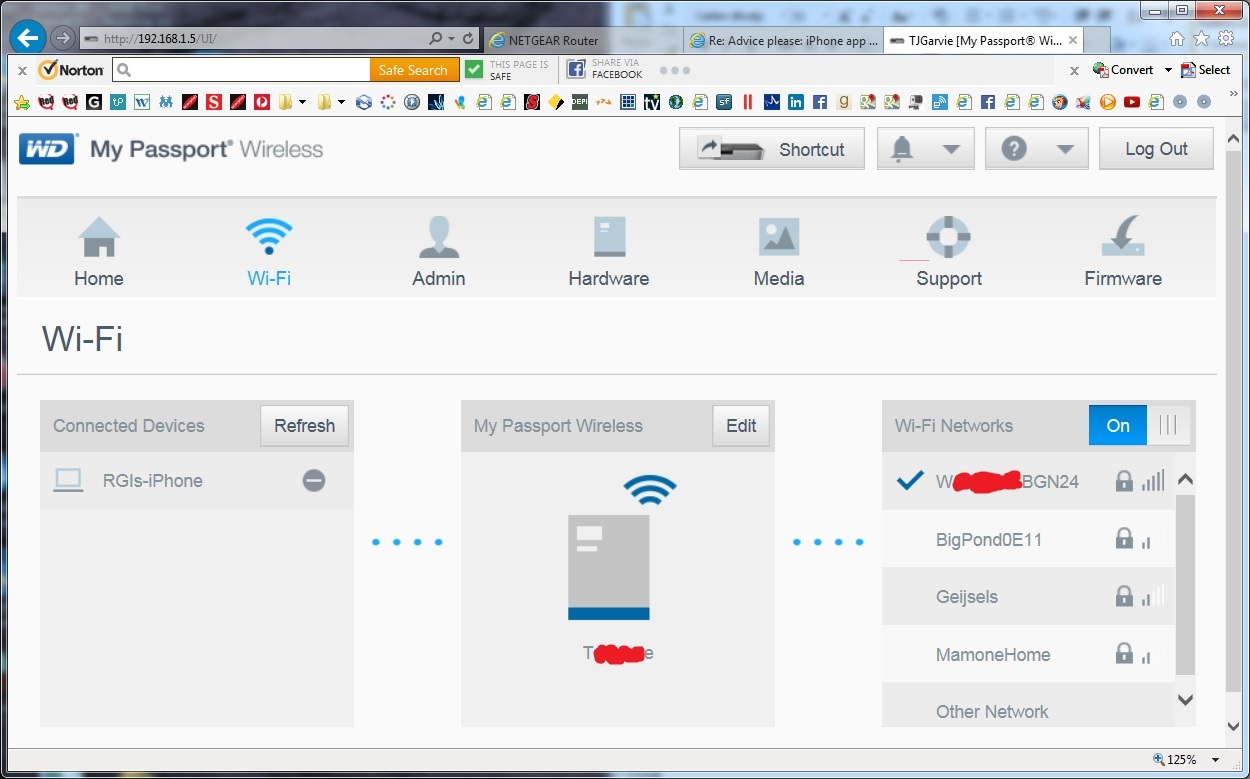Click the WD logo
This screenshot has width=1250, height=779.
pyautogui.click(x=48, y=149)
